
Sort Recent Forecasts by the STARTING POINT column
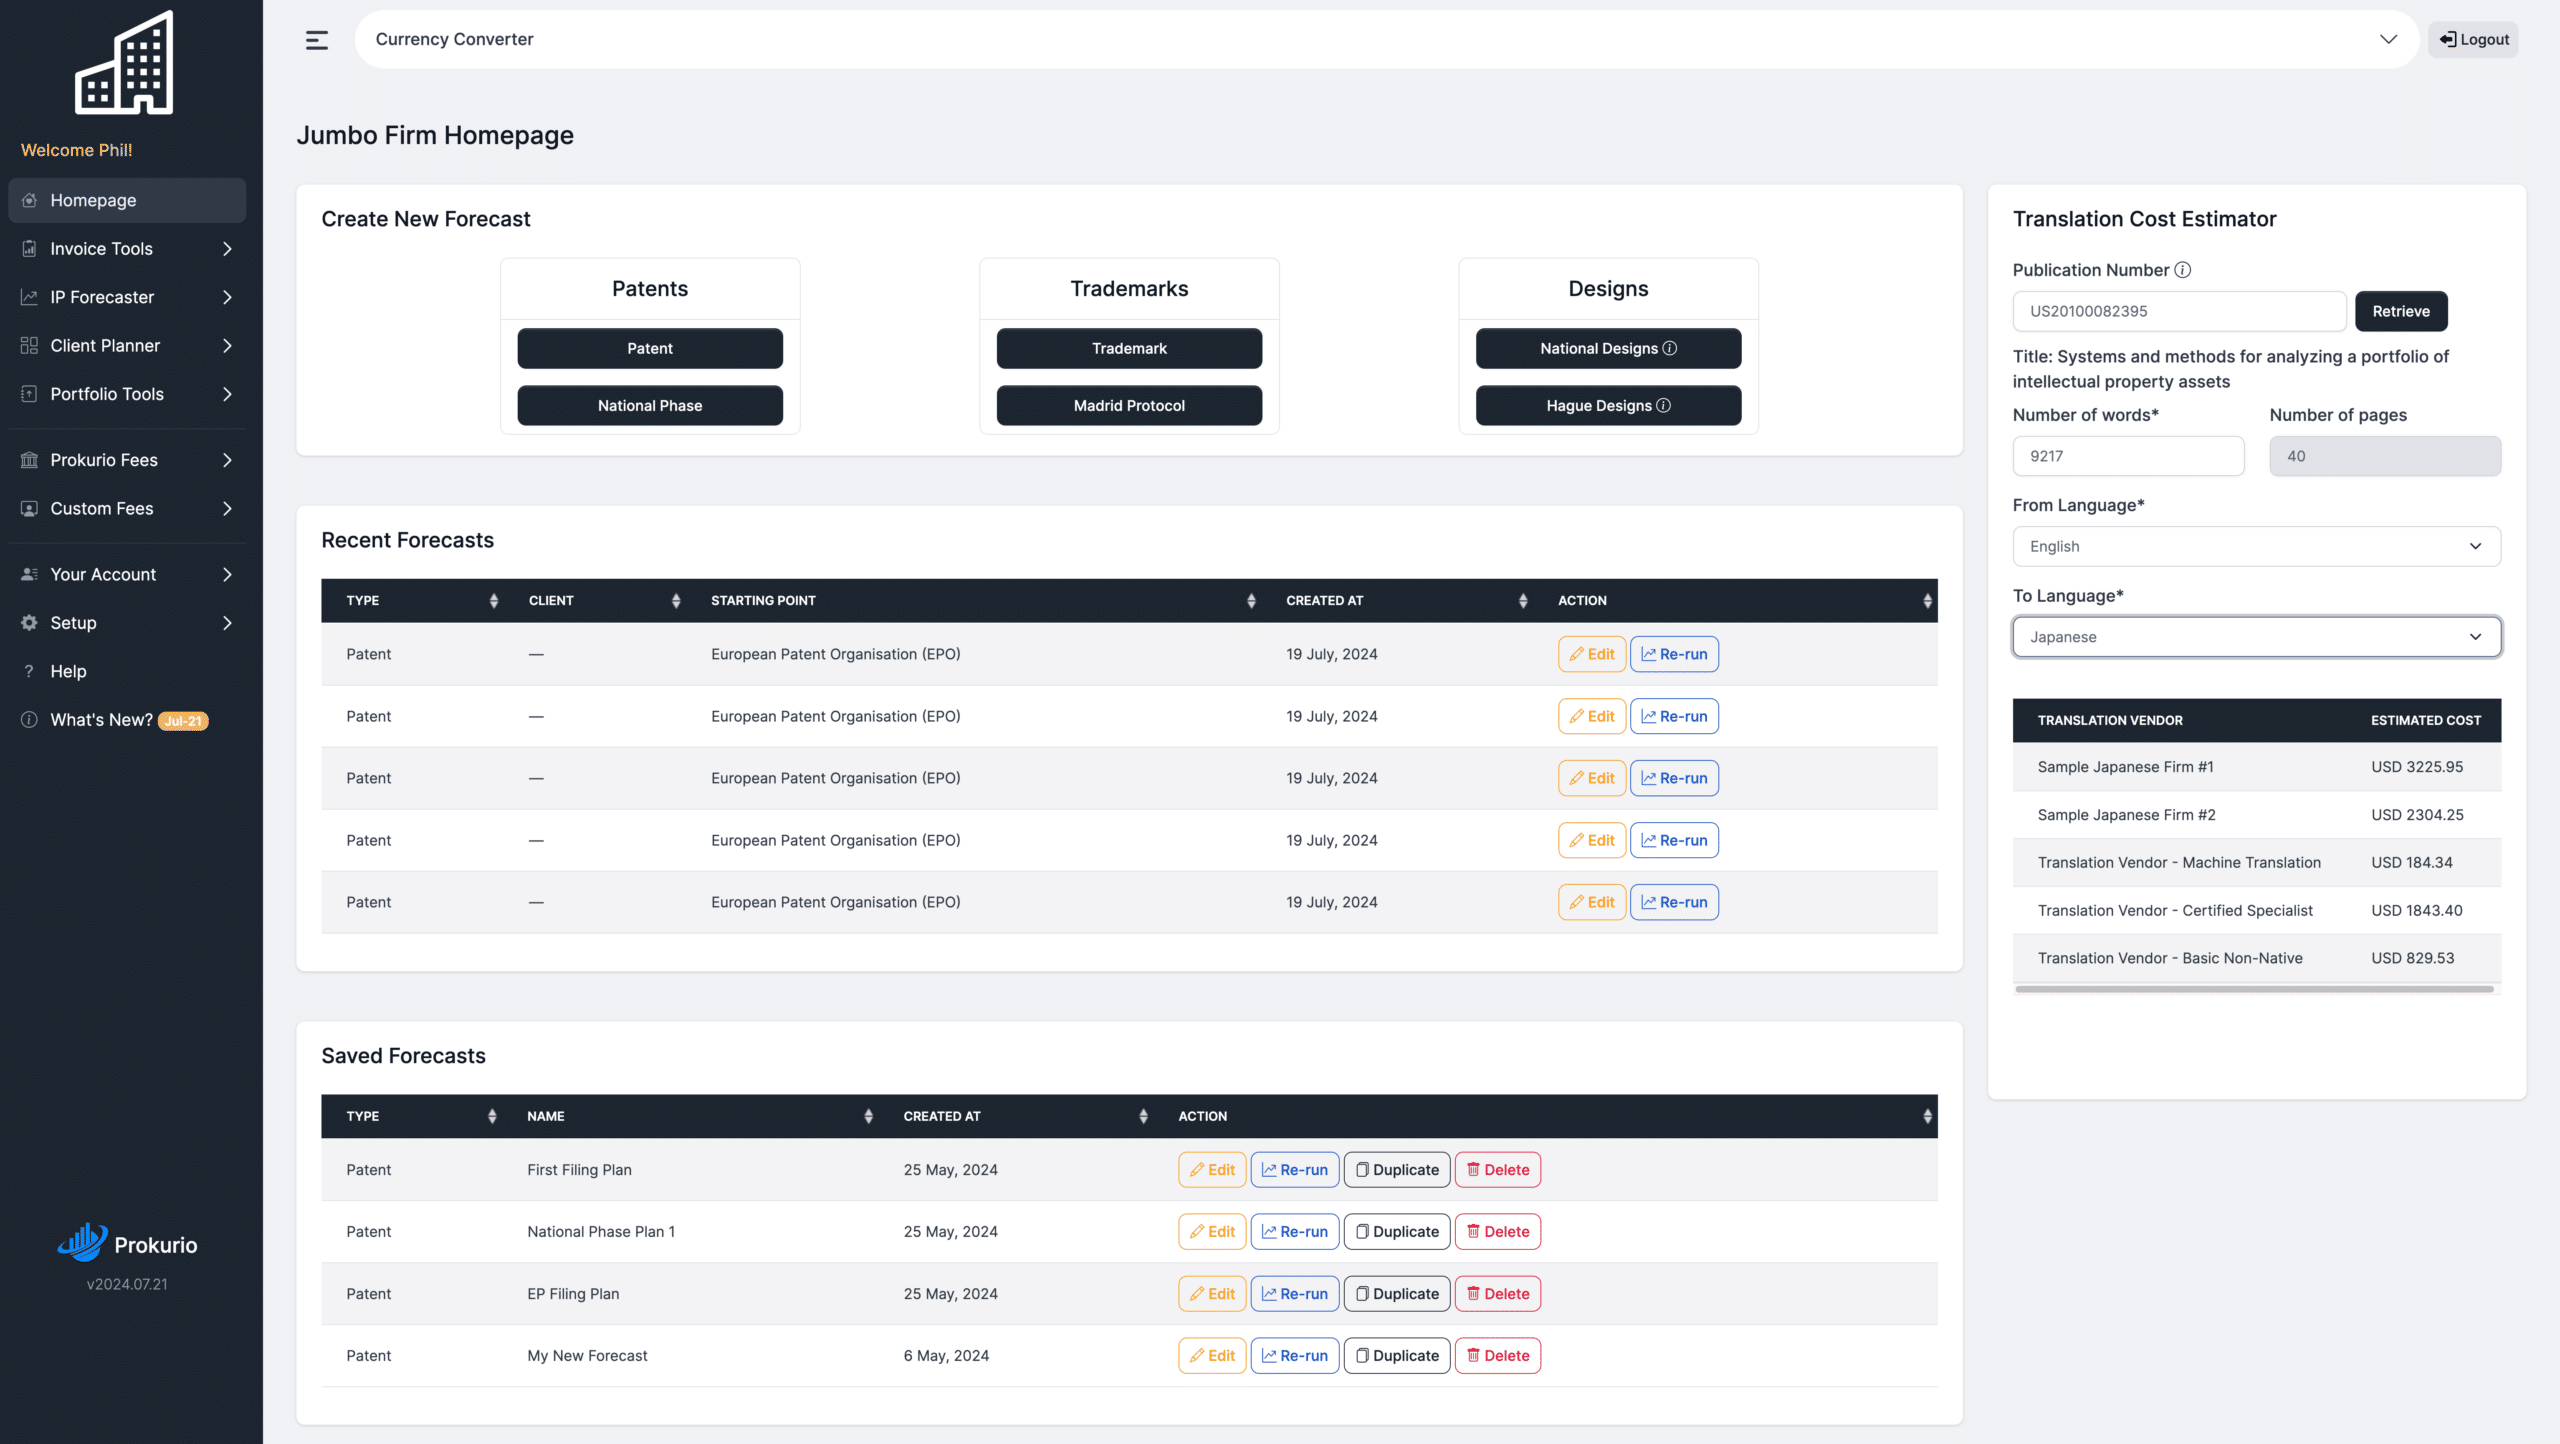1251,600
